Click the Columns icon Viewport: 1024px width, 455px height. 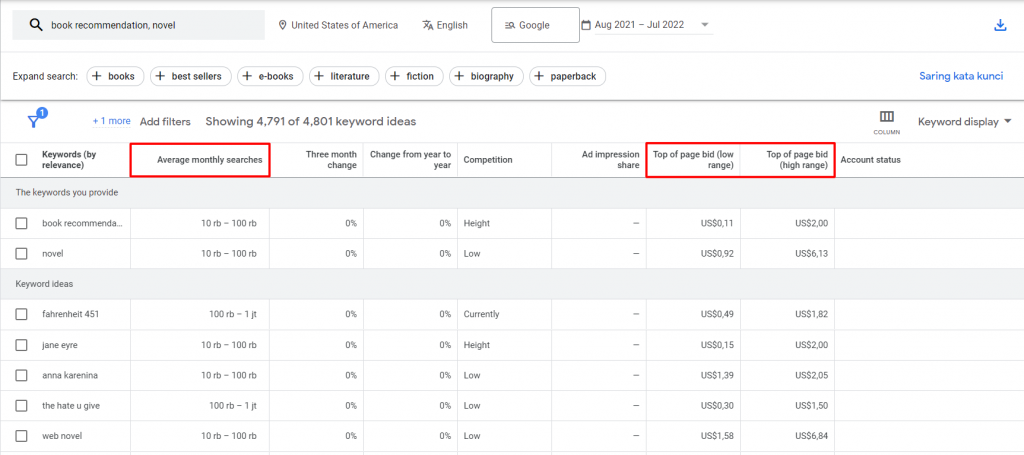coord(886,120)
